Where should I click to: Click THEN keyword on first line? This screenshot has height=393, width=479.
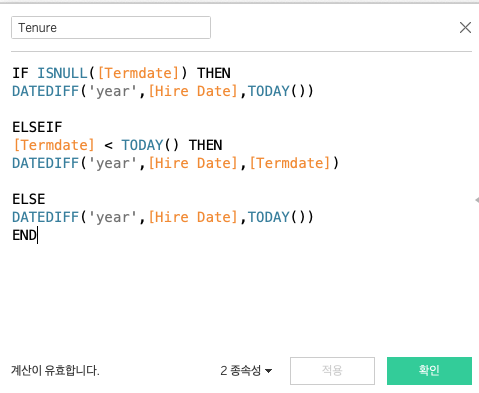[x=214, y=73]
